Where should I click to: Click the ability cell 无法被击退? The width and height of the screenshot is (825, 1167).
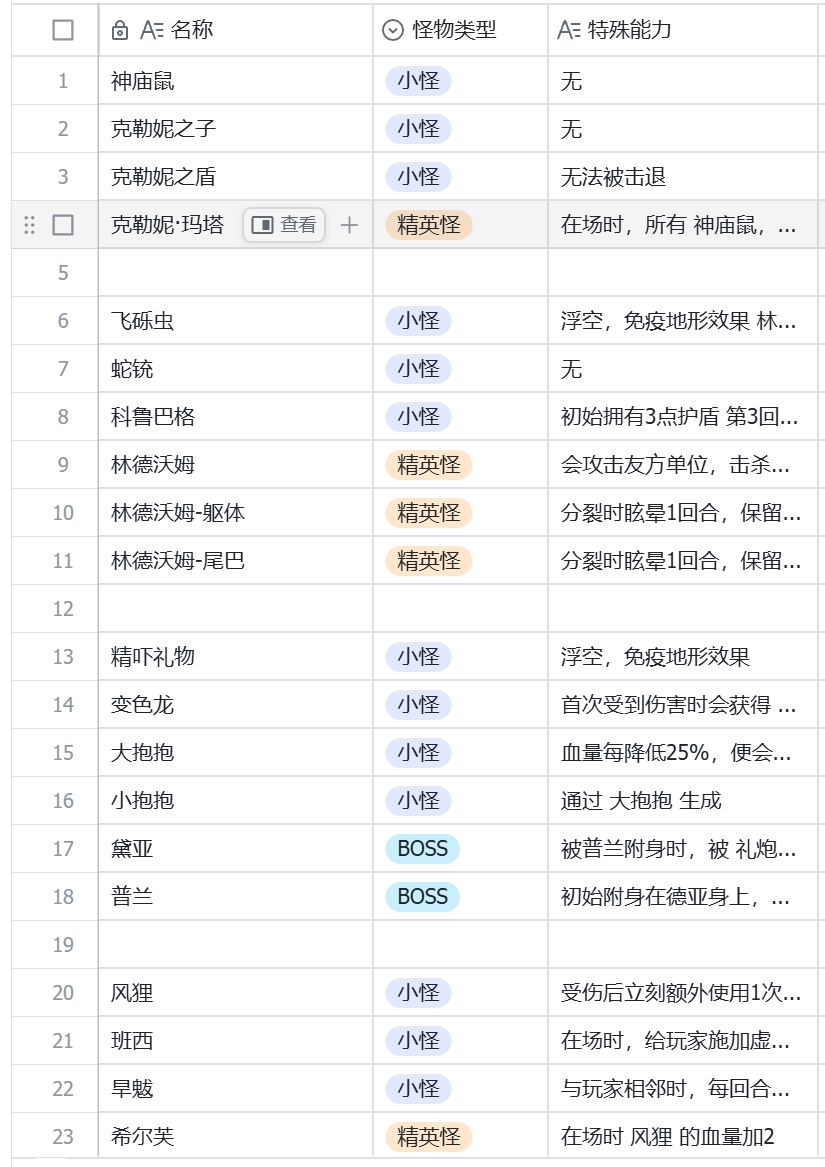(x=682, y=177)
